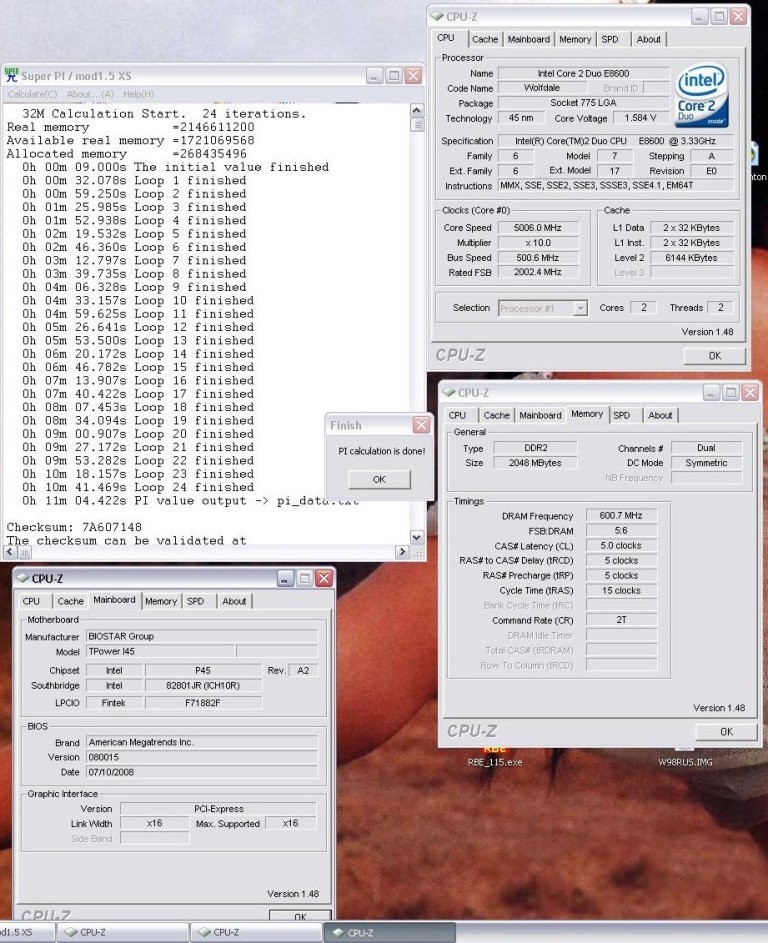Click OK in top CPU-Z CPU window
This screenshot has width=768, height=943.
point(714,355)
